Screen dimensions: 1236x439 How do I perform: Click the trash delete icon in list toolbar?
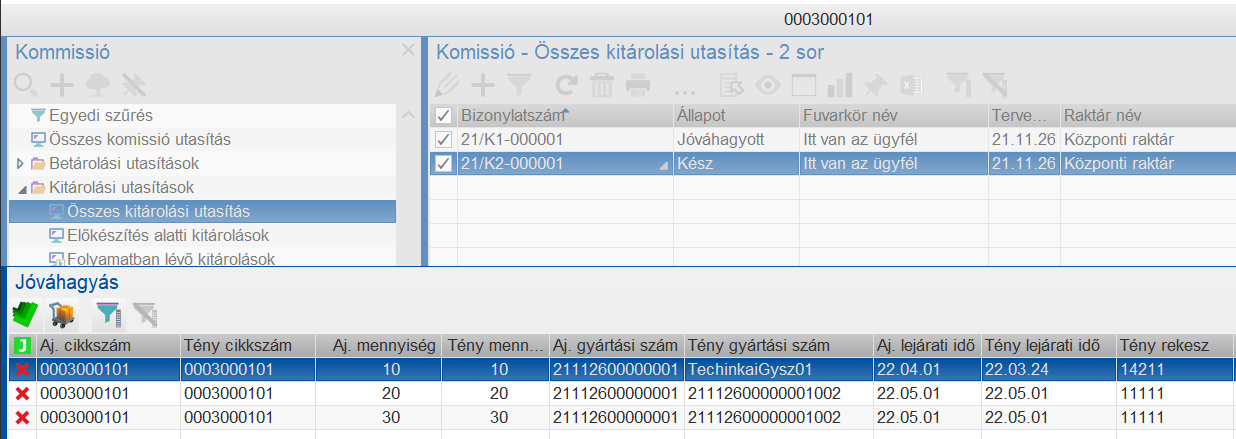pos(601,84)
